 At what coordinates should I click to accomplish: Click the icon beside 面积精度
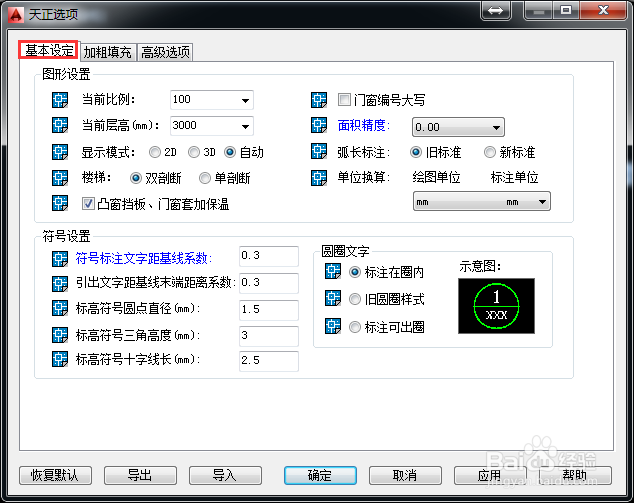coord(319,125)
